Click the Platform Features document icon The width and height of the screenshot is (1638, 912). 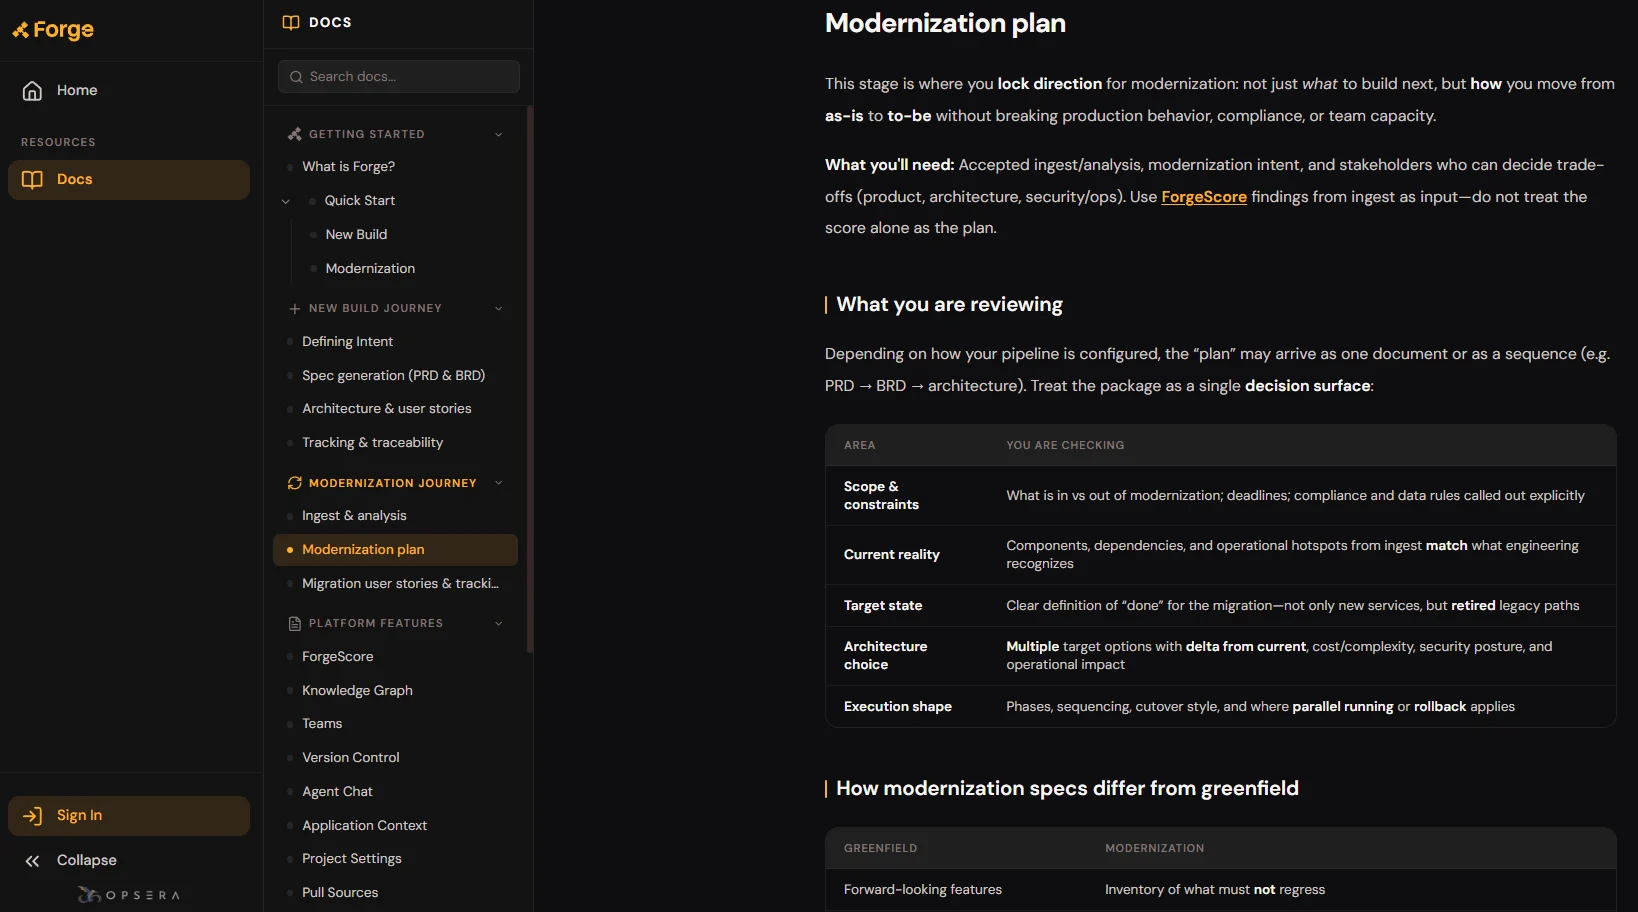[x=294, y=624]
